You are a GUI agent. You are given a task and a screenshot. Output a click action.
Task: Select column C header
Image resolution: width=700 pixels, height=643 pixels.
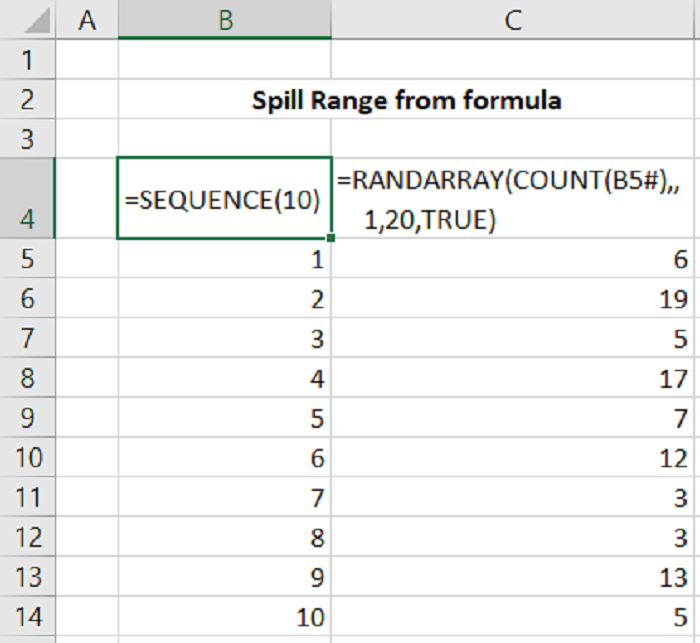tap(513, 20)
